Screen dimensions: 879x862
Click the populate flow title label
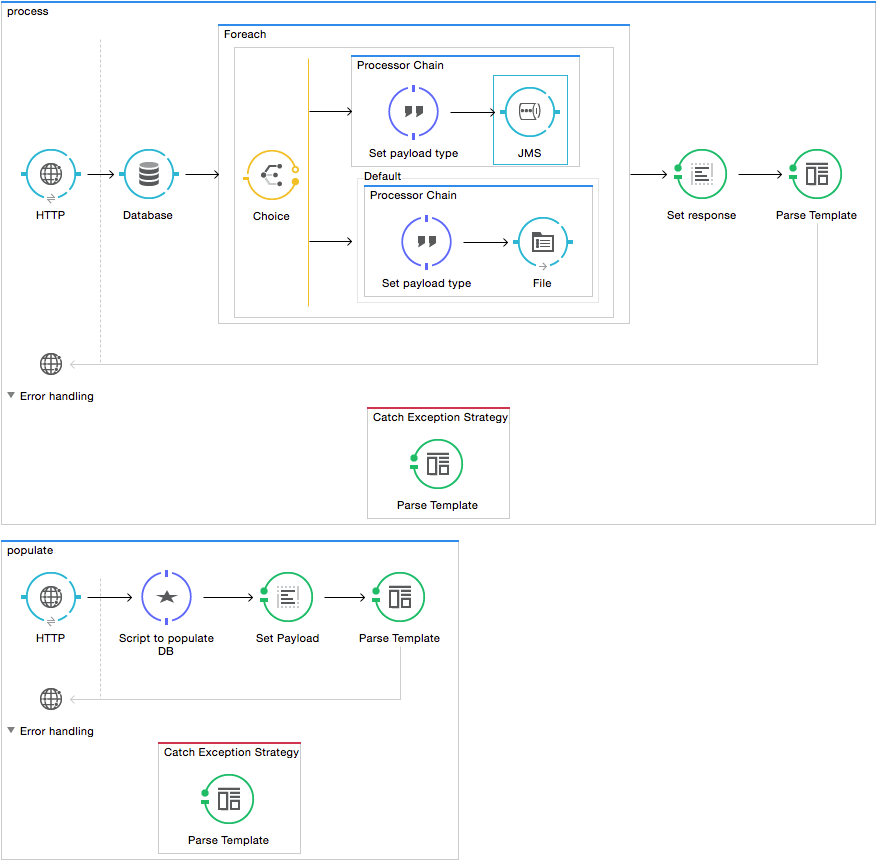tap(31, 550)
